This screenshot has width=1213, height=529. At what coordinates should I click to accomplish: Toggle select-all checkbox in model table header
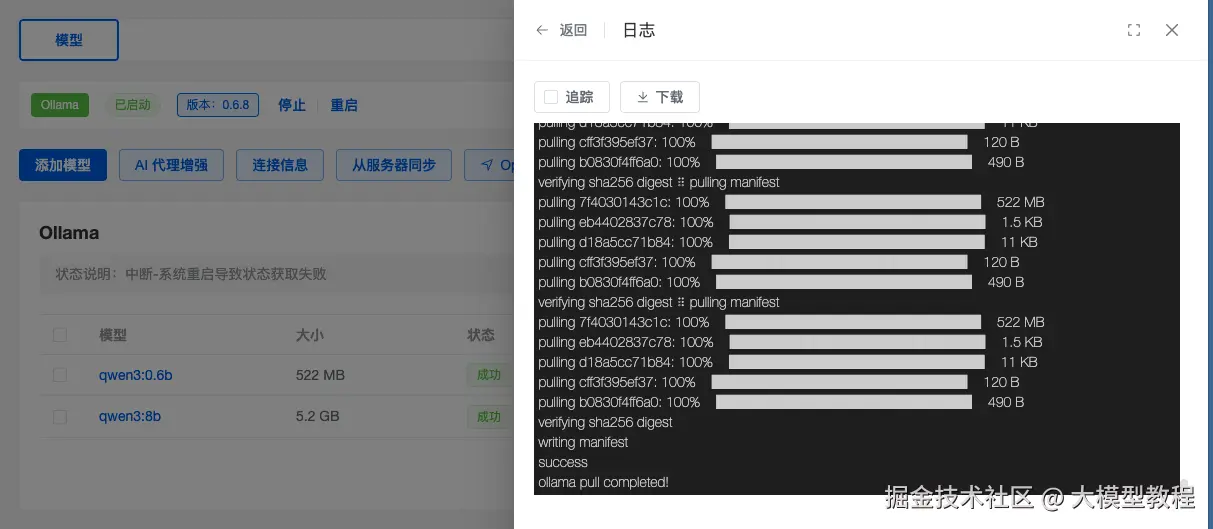60,335
